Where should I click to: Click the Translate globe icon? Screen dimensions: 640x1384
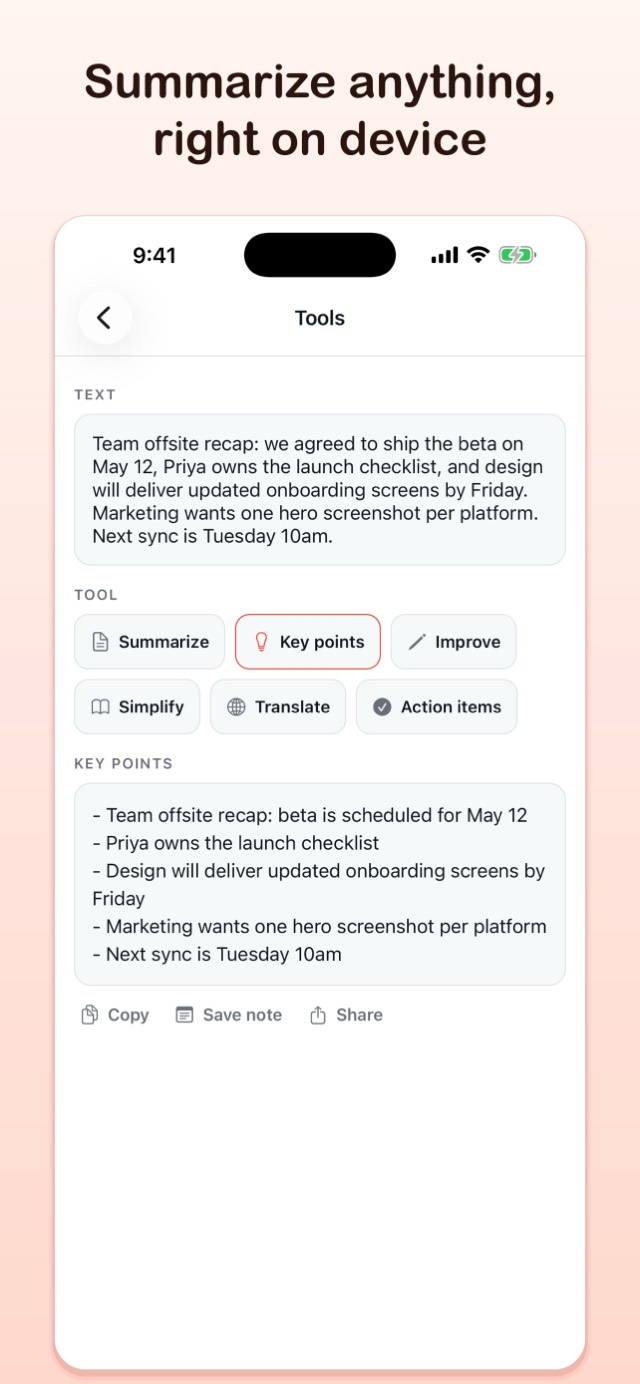click(x=236, y=707)
